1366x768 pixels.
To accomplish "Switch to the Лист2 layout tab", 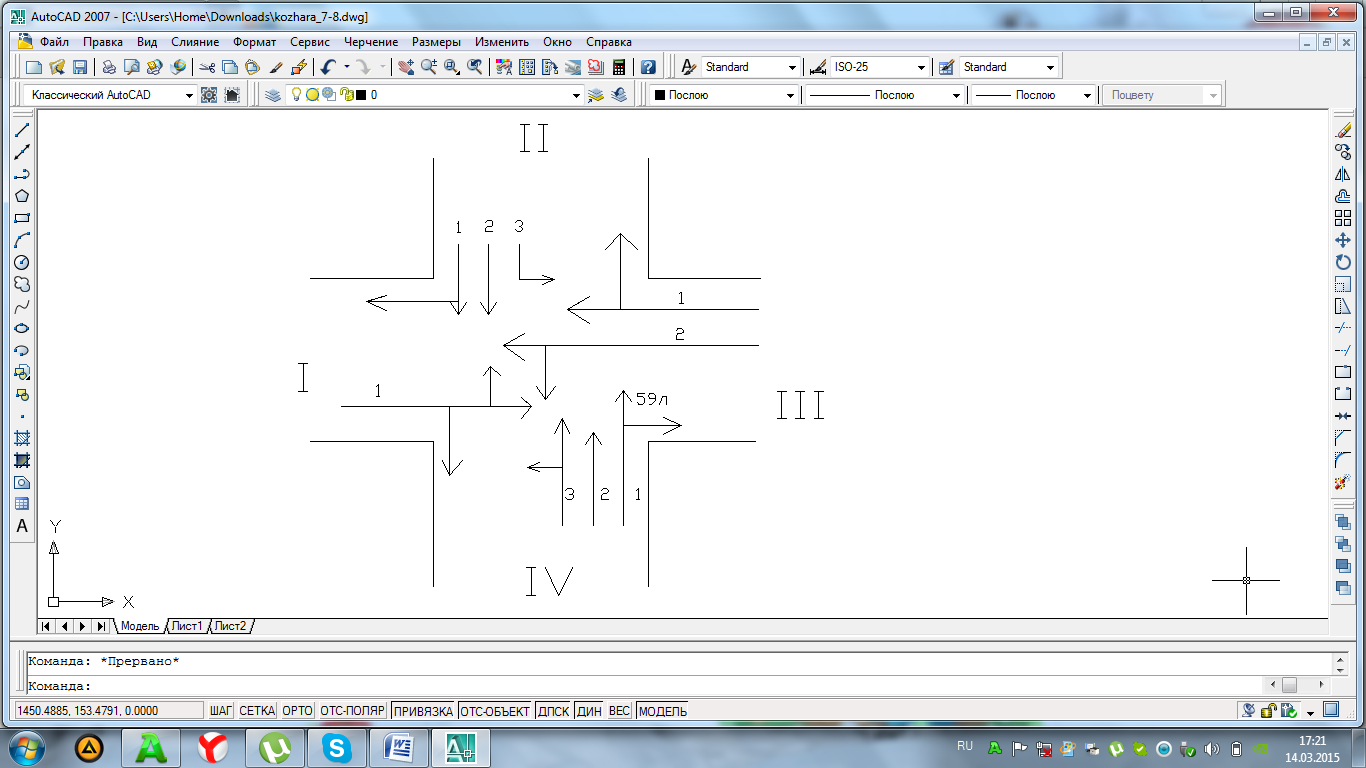I will click(230, 626).
